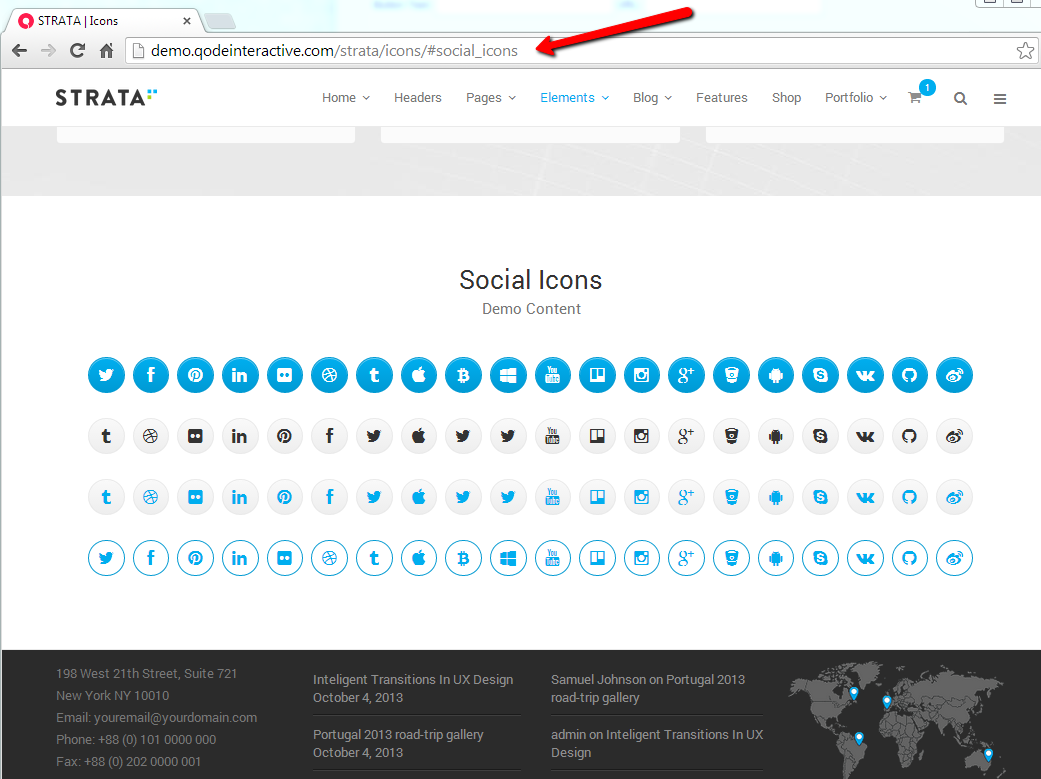This screenshot has height=779, width=1041.
Task: Expand the Portfolio dropdown menu
Action: (x=855, y=98)
